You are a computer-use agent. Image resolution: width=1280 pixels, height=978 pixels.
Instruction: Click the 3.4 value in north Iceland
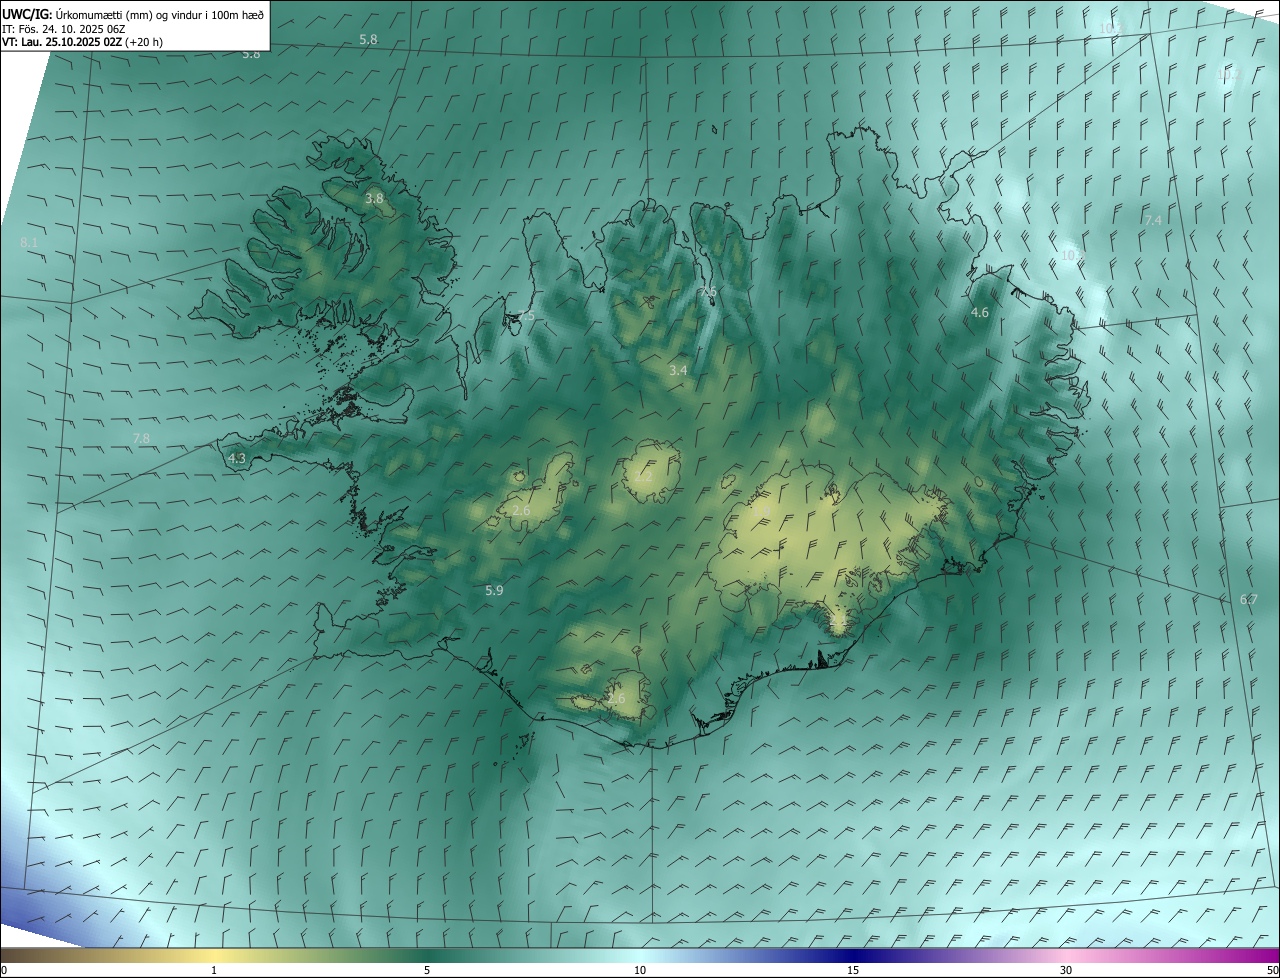(x=678, y=371)
